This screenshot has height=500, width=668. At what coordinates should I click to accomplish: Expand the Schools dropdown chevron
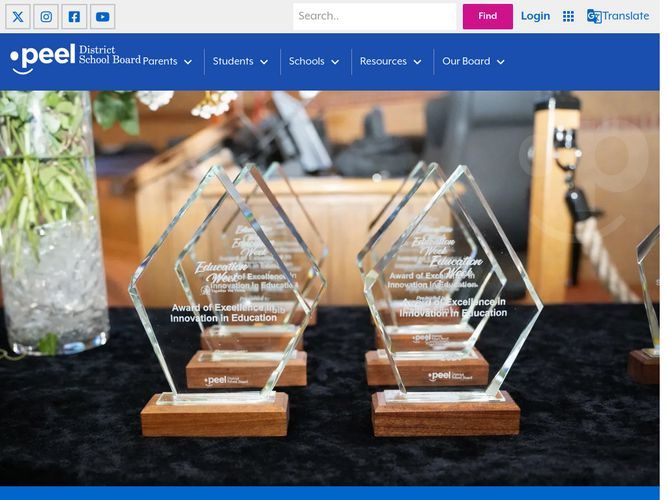click(x=335, y=62)
